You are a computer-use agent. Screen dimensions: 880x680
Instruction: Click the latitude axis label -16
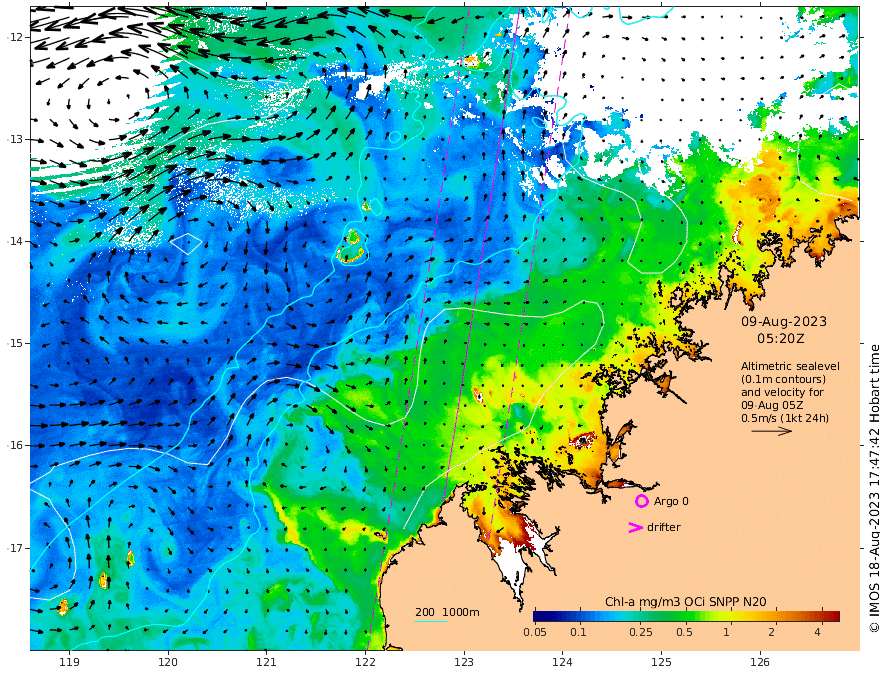click(15, 445)
